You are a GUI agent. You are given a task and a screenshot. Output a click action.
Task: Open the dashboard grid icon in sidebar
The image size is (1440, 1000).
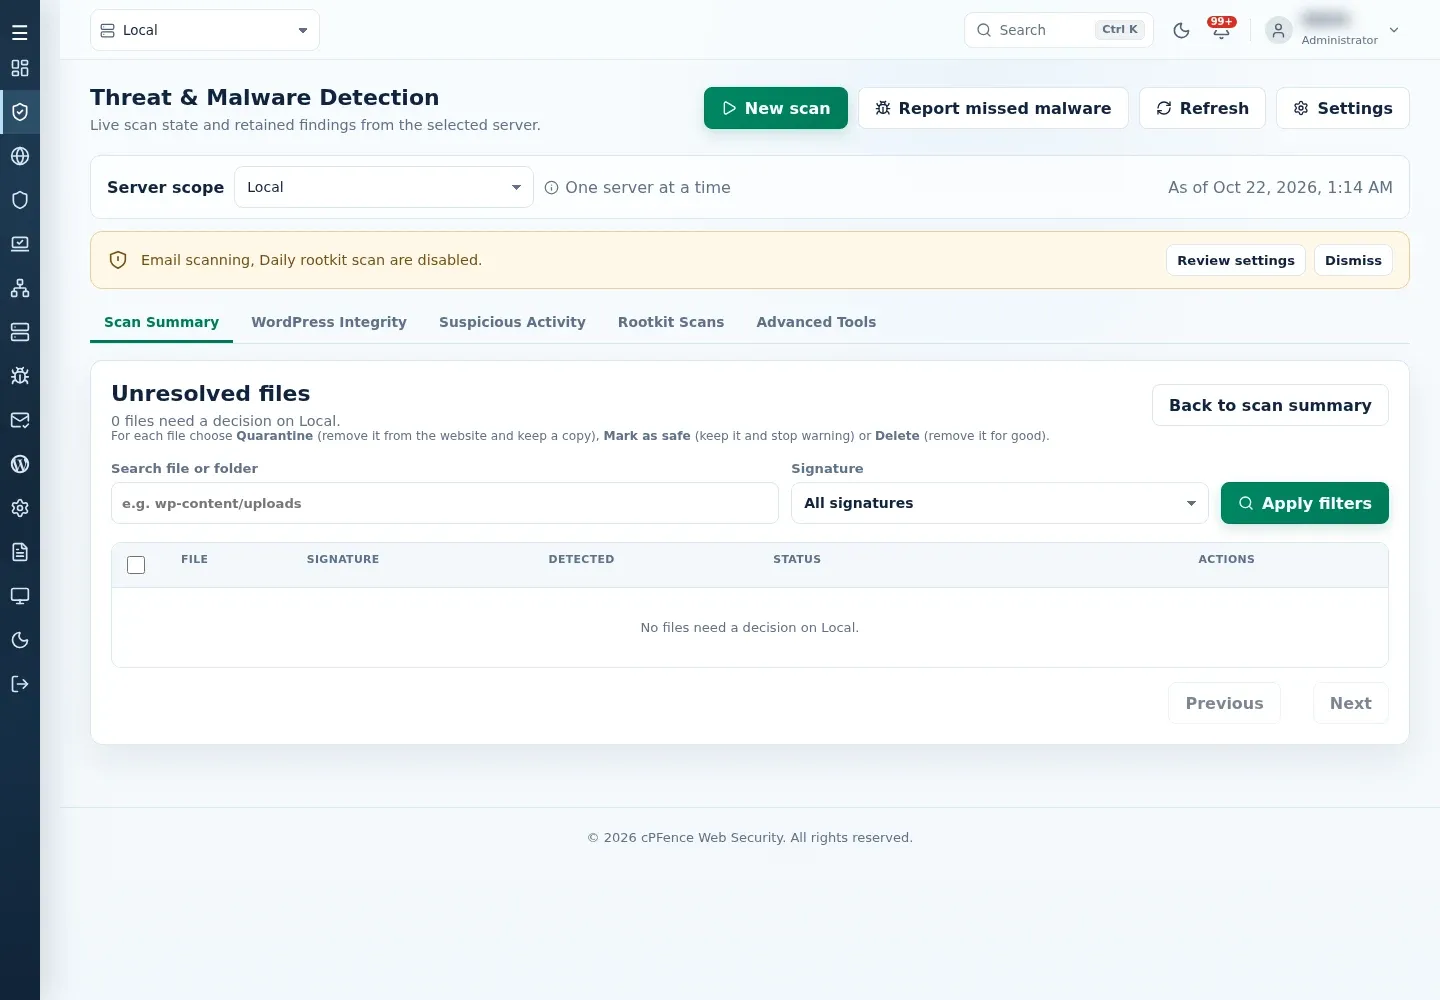click(x=19, y=68)
